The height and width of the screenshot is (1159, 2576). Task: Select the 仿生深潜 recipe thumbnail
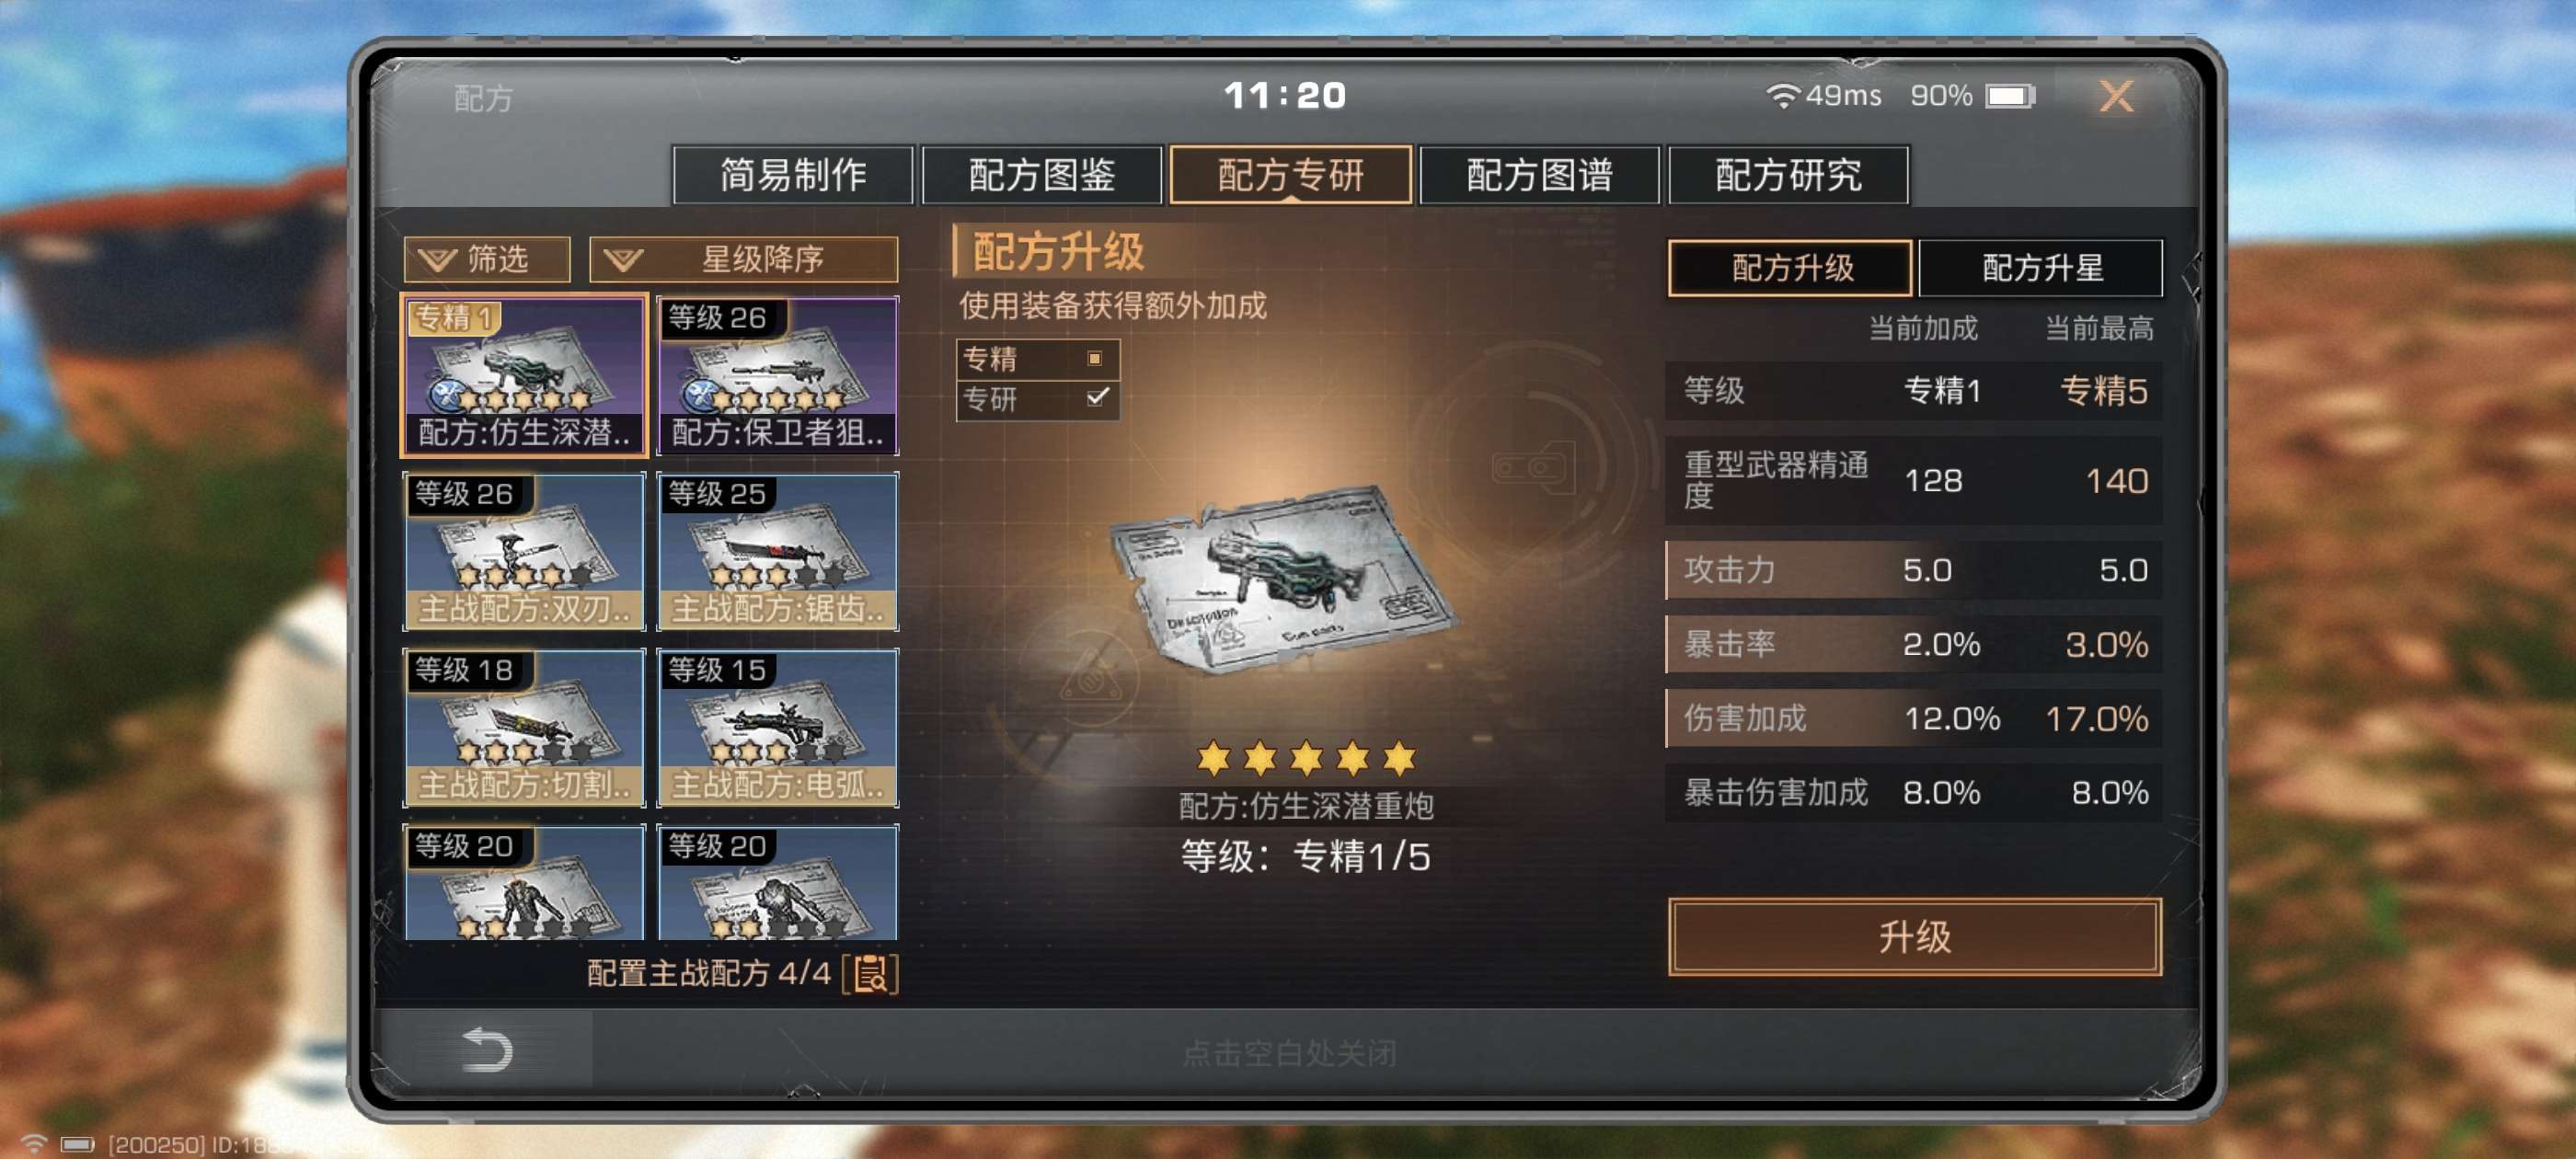tap(524, 375)
